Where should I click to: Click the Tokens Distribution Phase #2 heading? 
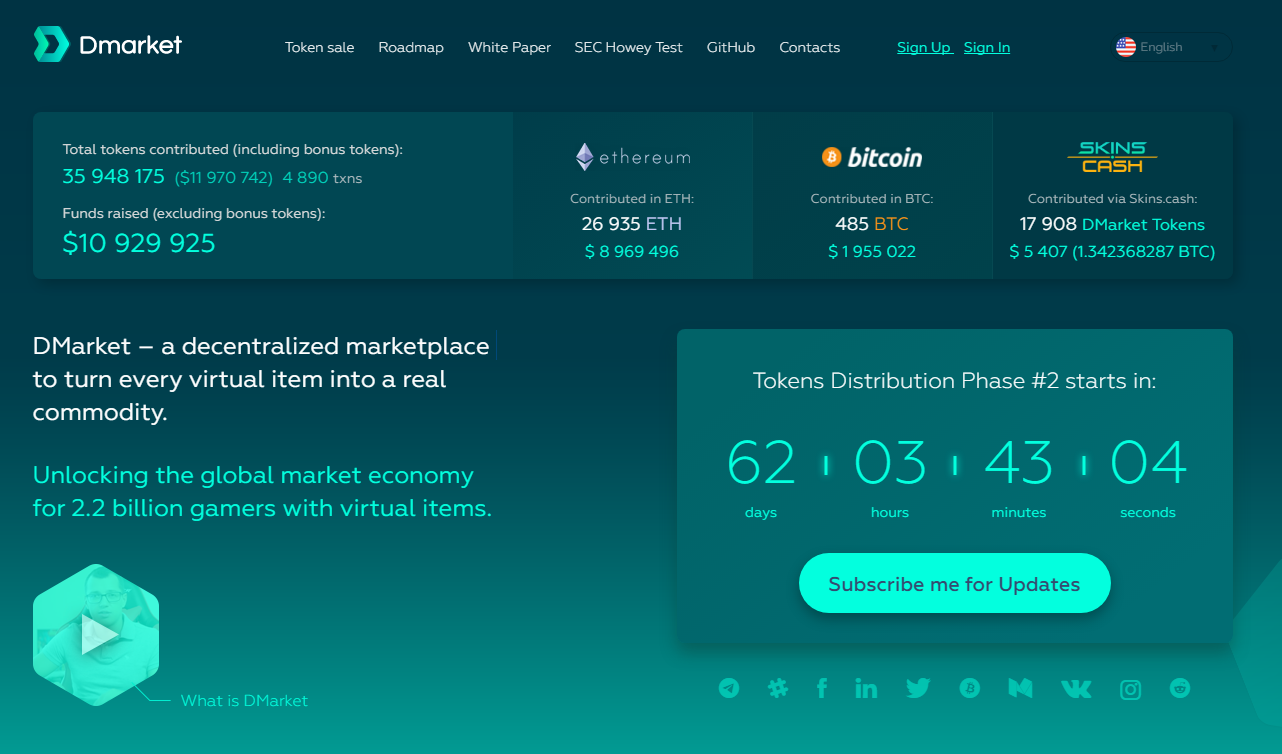(954, 381)
